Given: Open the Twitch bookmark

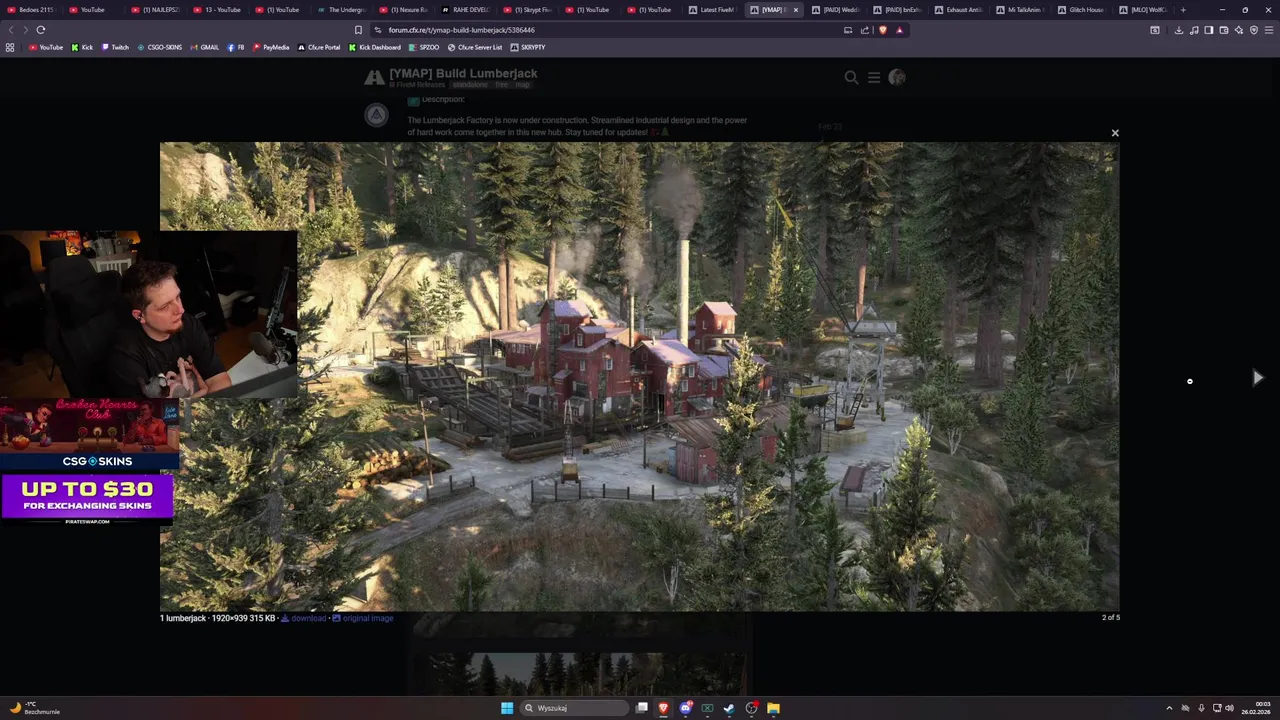Looking at the screenshot, I should pyautogui.click(x=115, y=47).
